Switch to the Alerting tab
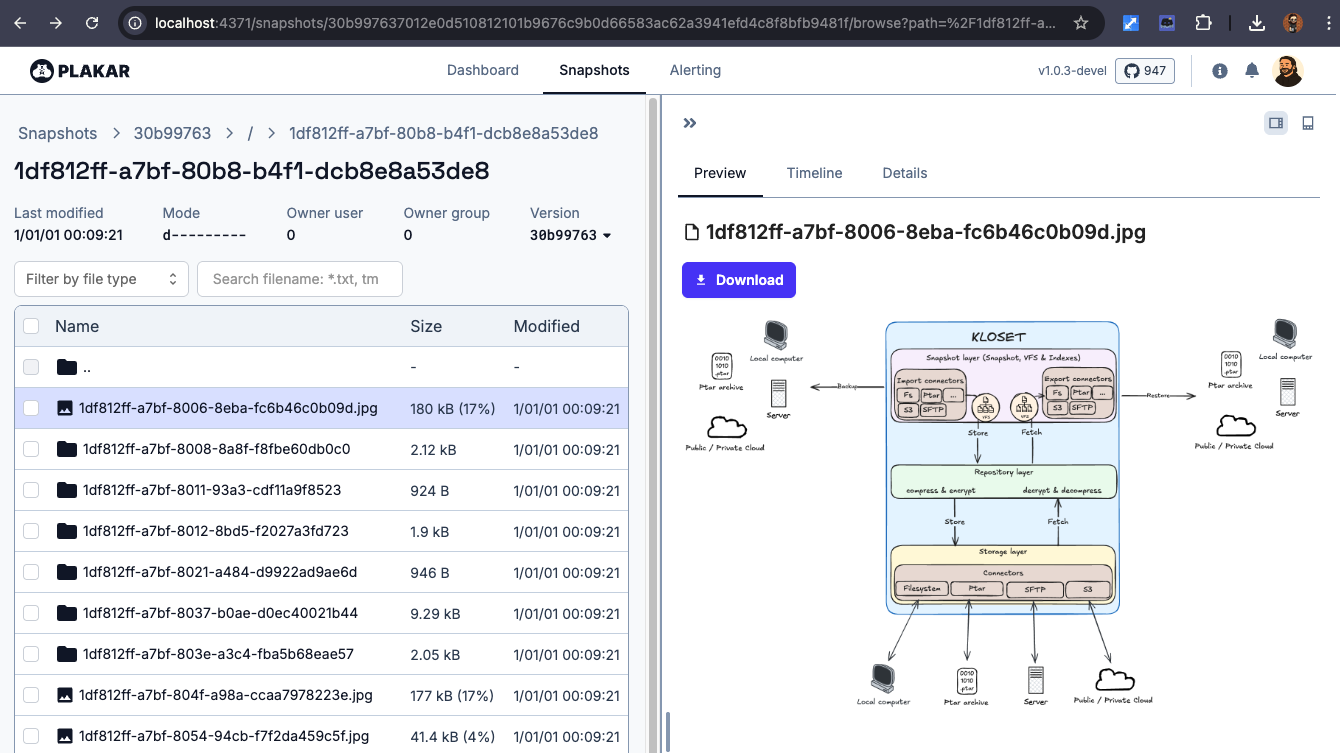 pos(695,70)
